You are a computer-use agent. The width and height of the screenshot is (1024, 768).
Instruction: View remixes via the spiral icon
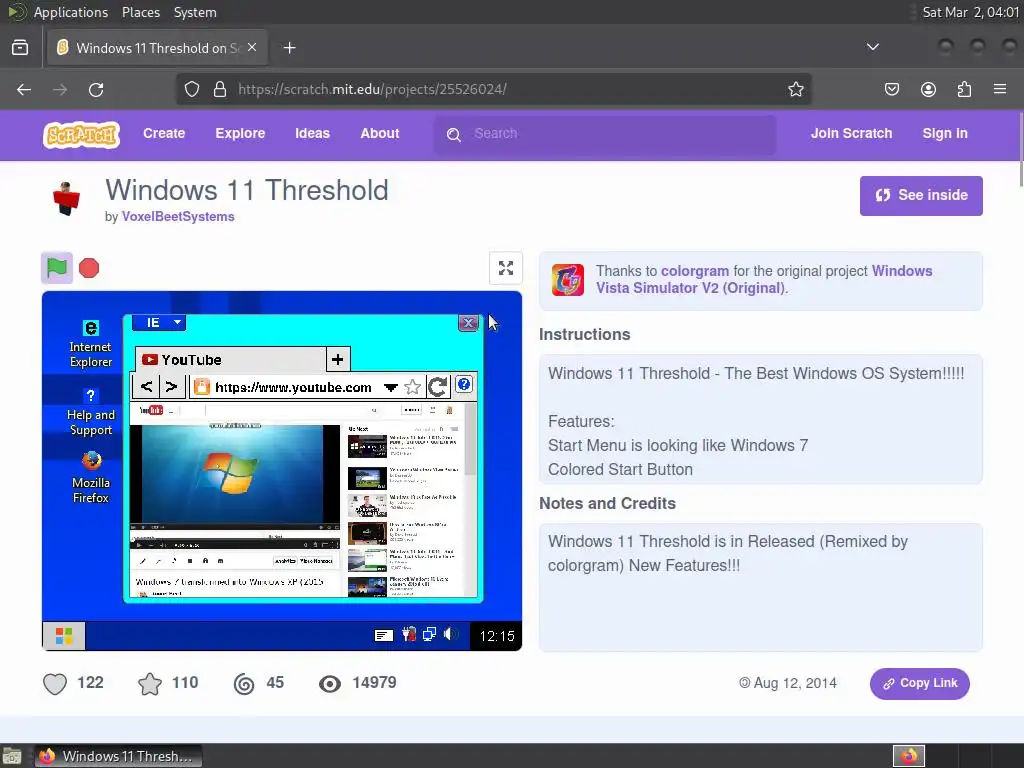click(244, 684)
